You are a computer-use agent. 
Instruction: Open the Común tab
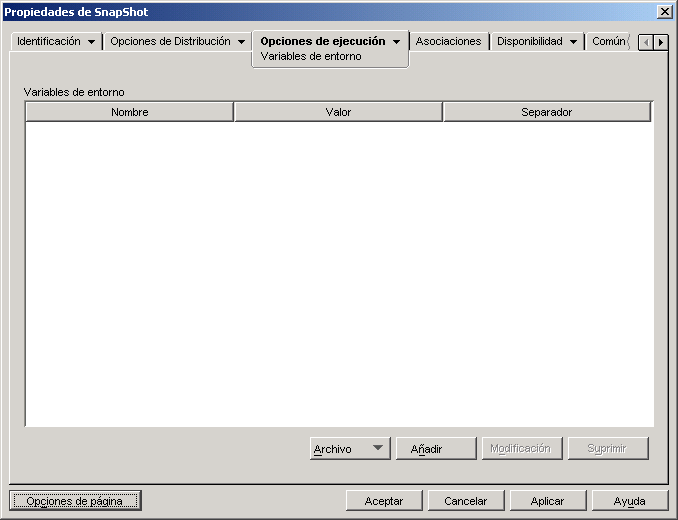[x=608, y=41]
